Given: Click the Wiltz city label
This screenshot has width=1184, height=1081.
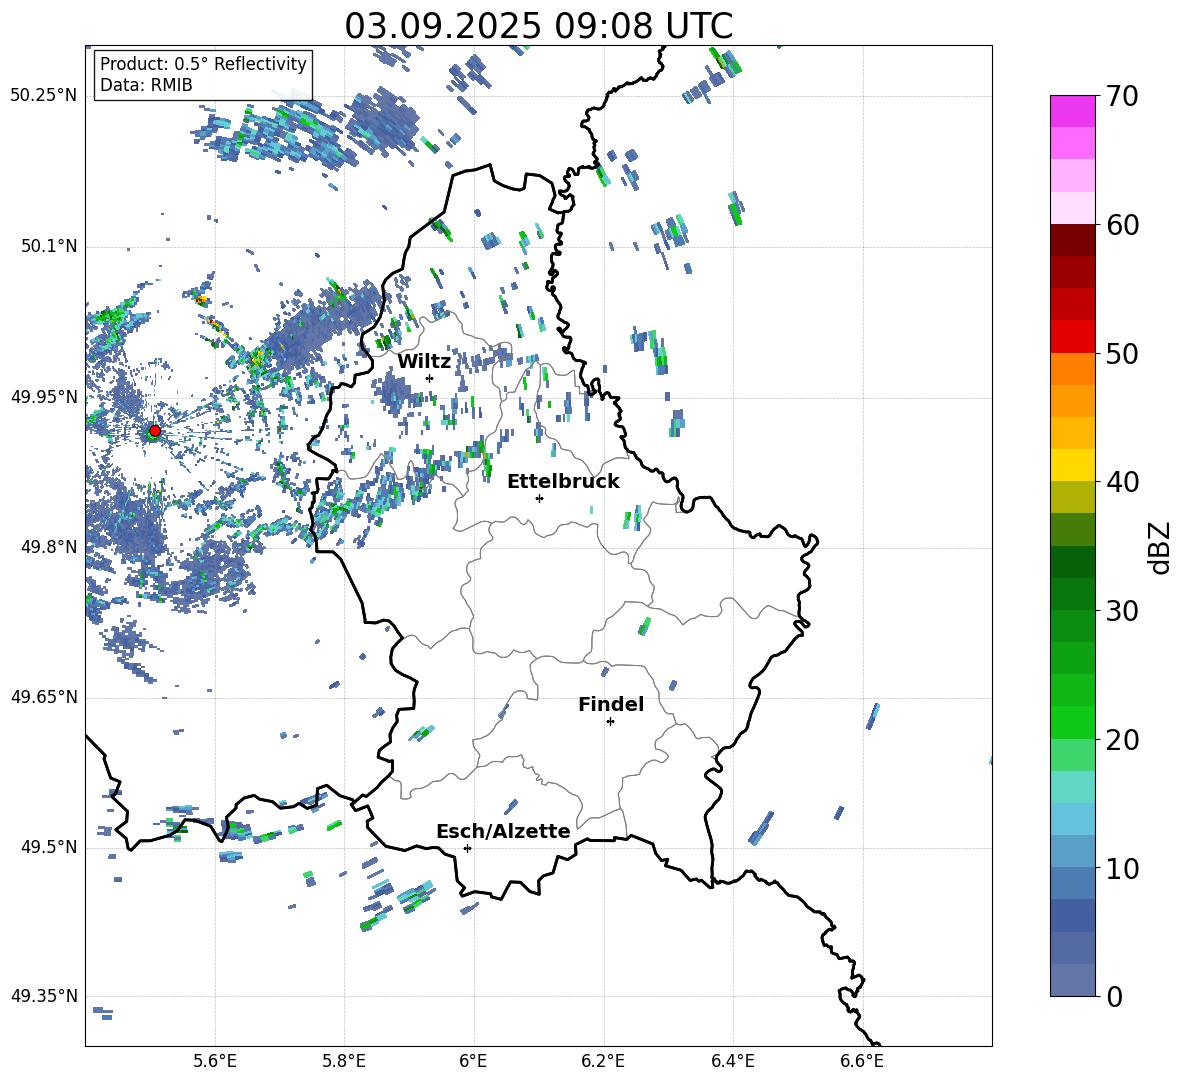Looking at the screenshot, I should click(424, 362).
